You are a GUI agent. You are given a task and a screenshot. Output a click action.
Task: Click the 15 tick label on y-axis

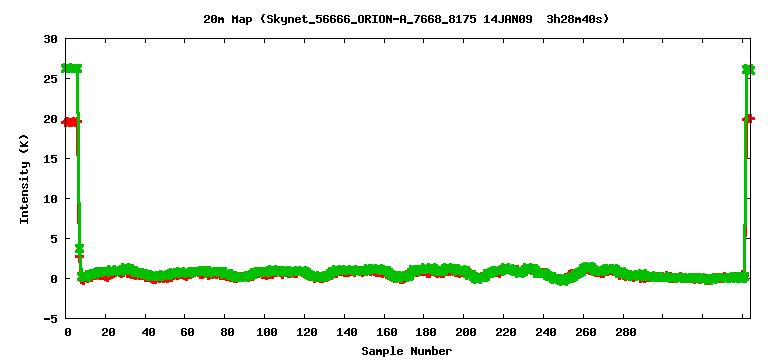click(51, 159)
